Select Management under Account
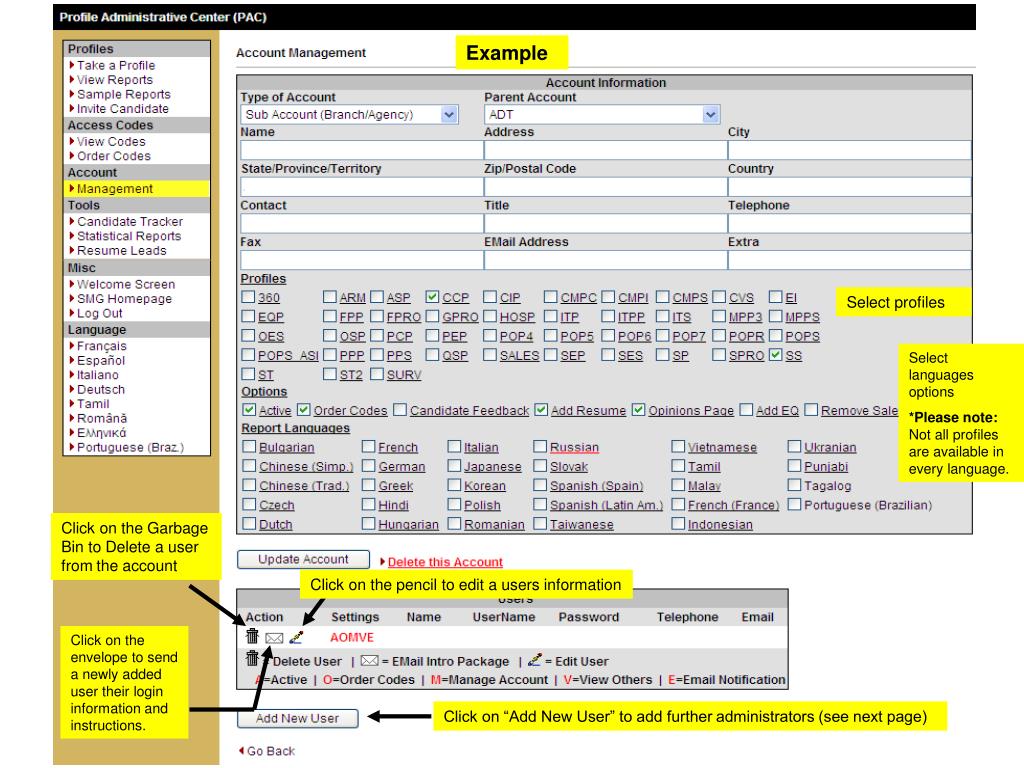1024x768 pixels. coord(114,189)
